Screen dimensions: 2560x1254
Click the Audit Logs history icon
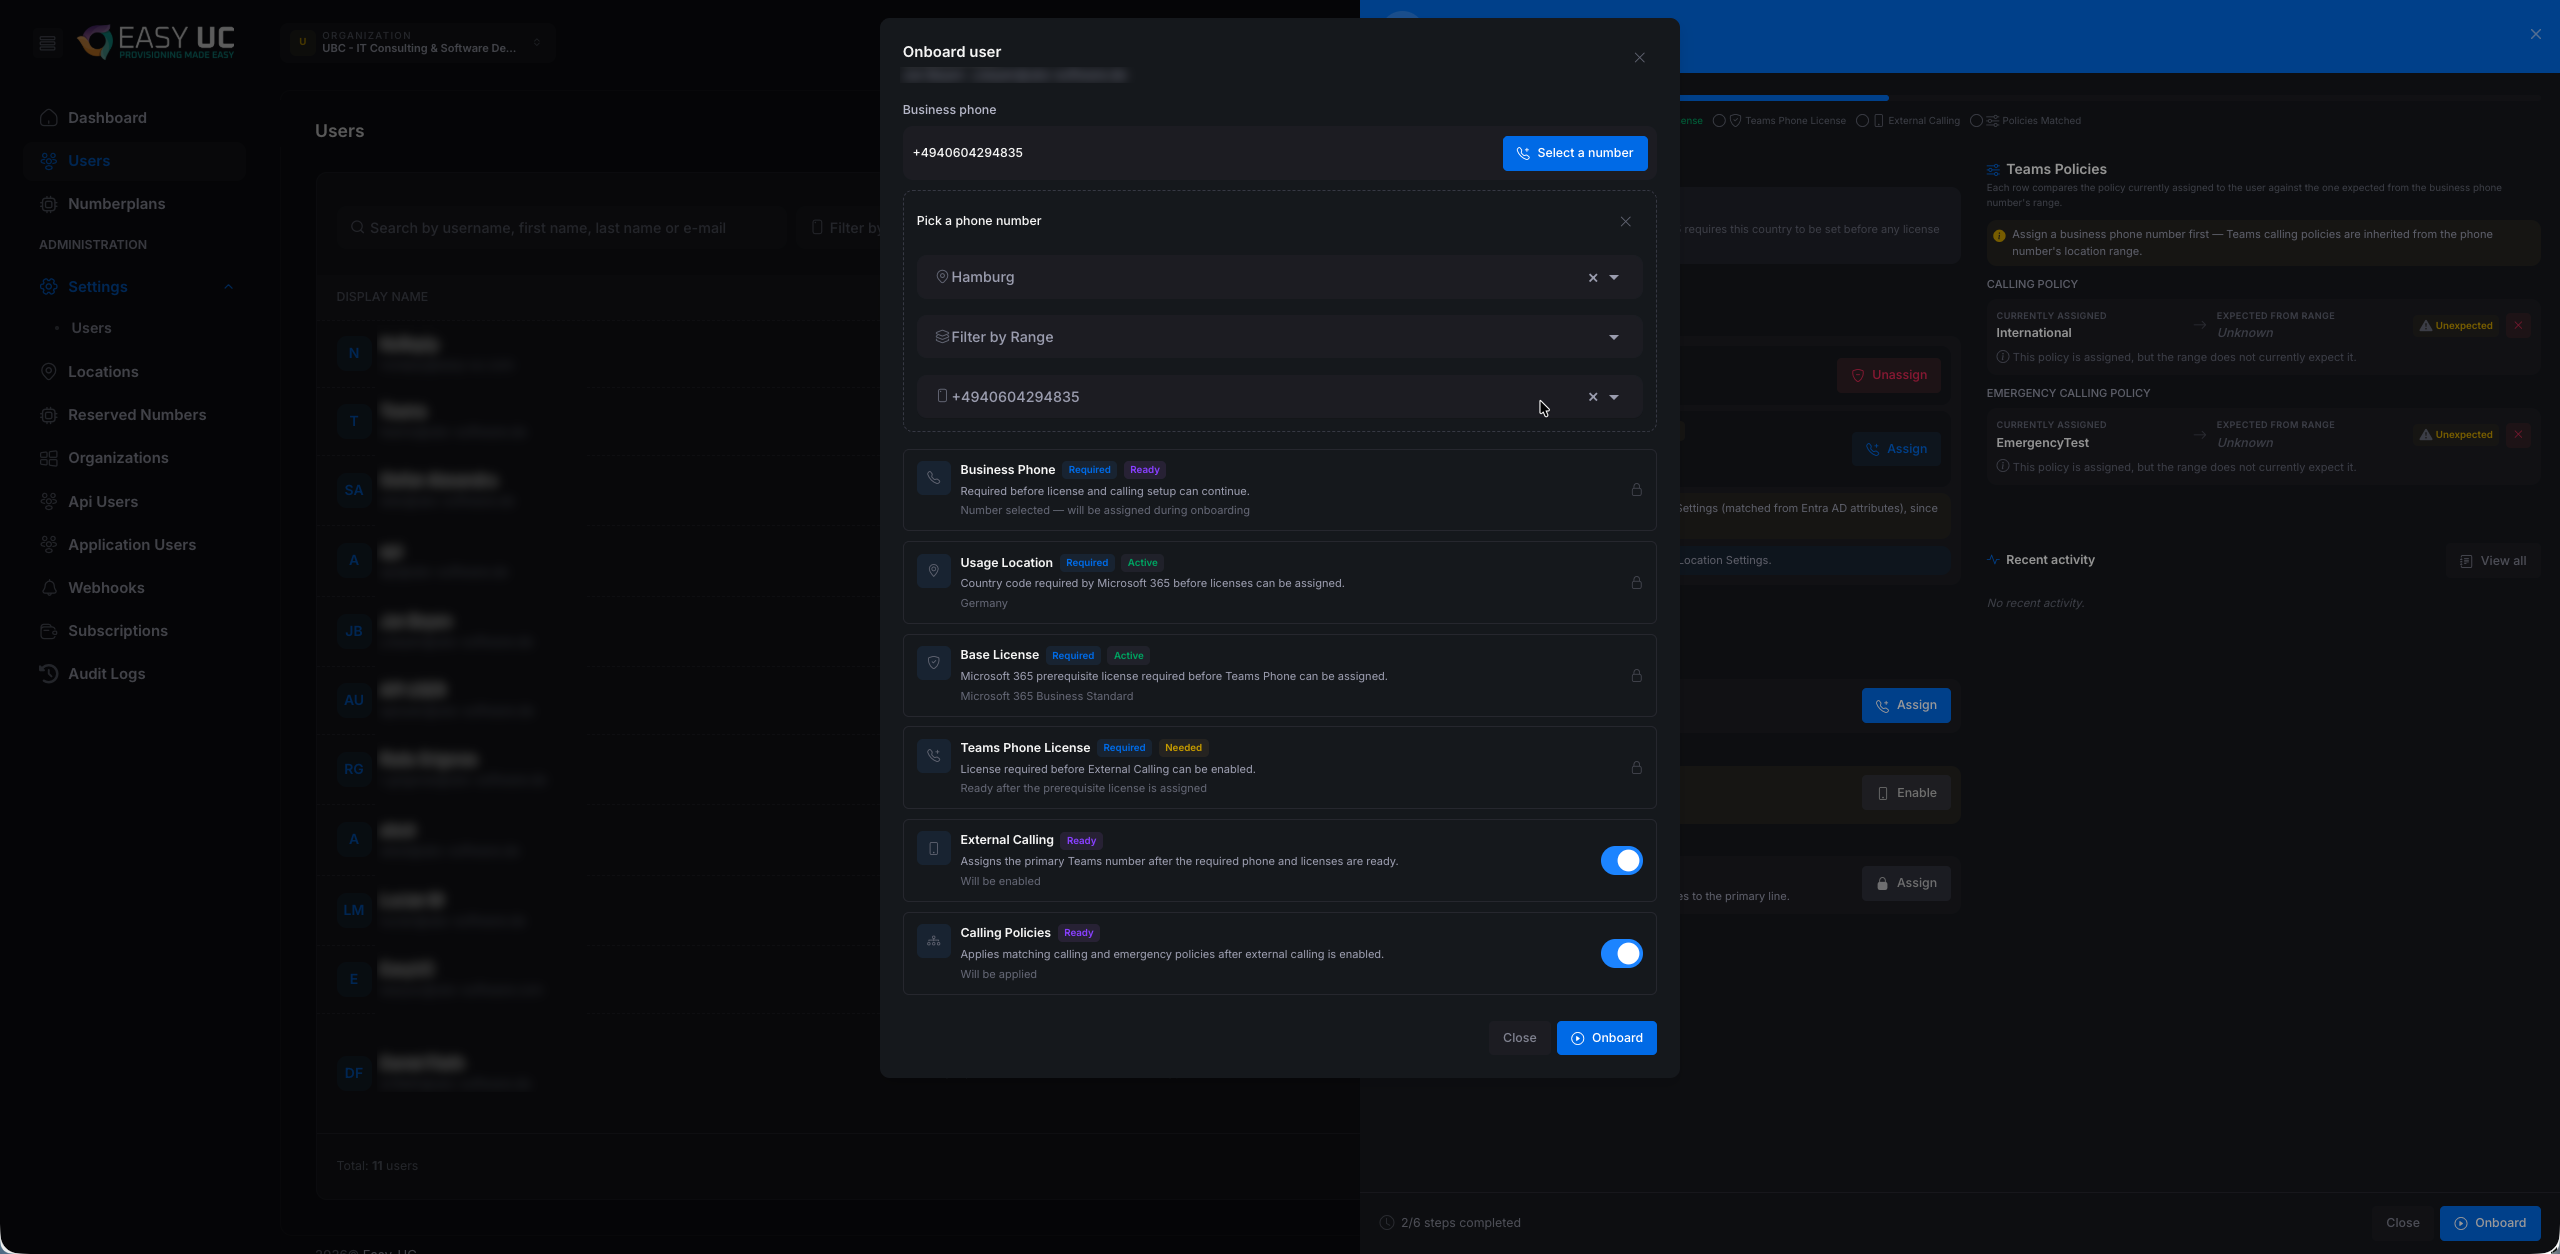tap(48, 674)
